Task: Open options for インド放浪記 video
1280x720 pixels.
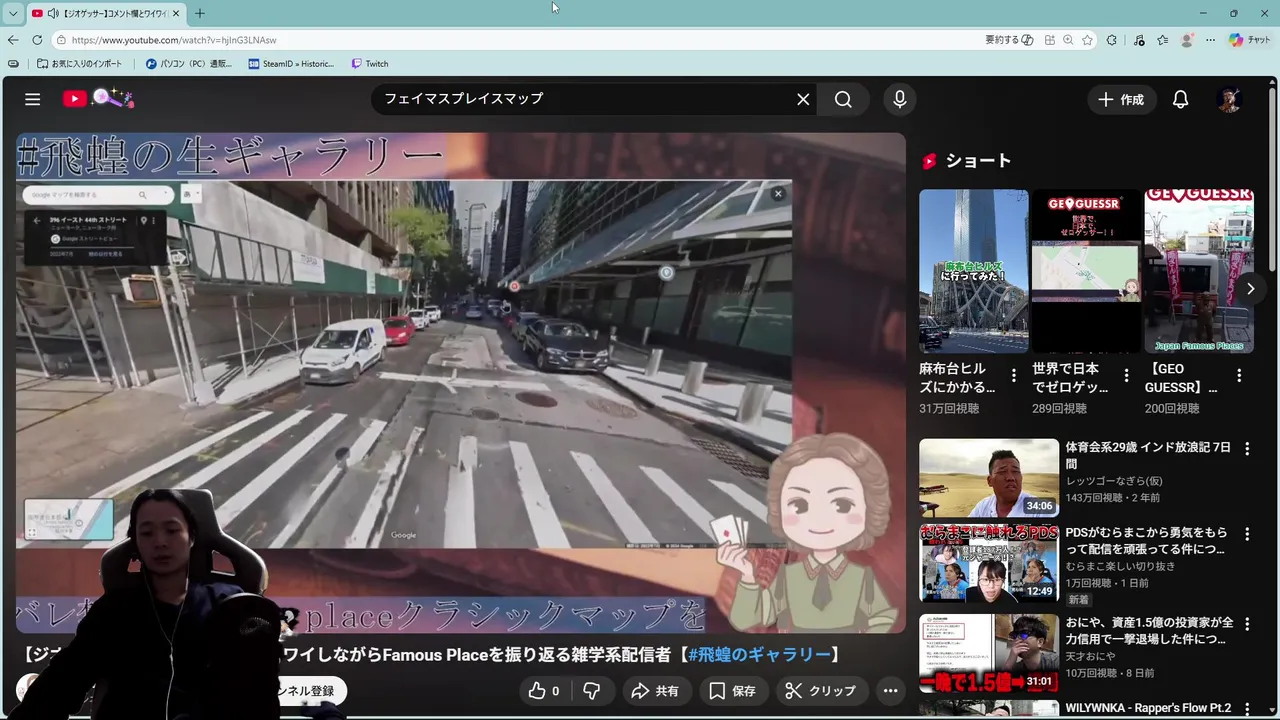Action: (1247, 449)
